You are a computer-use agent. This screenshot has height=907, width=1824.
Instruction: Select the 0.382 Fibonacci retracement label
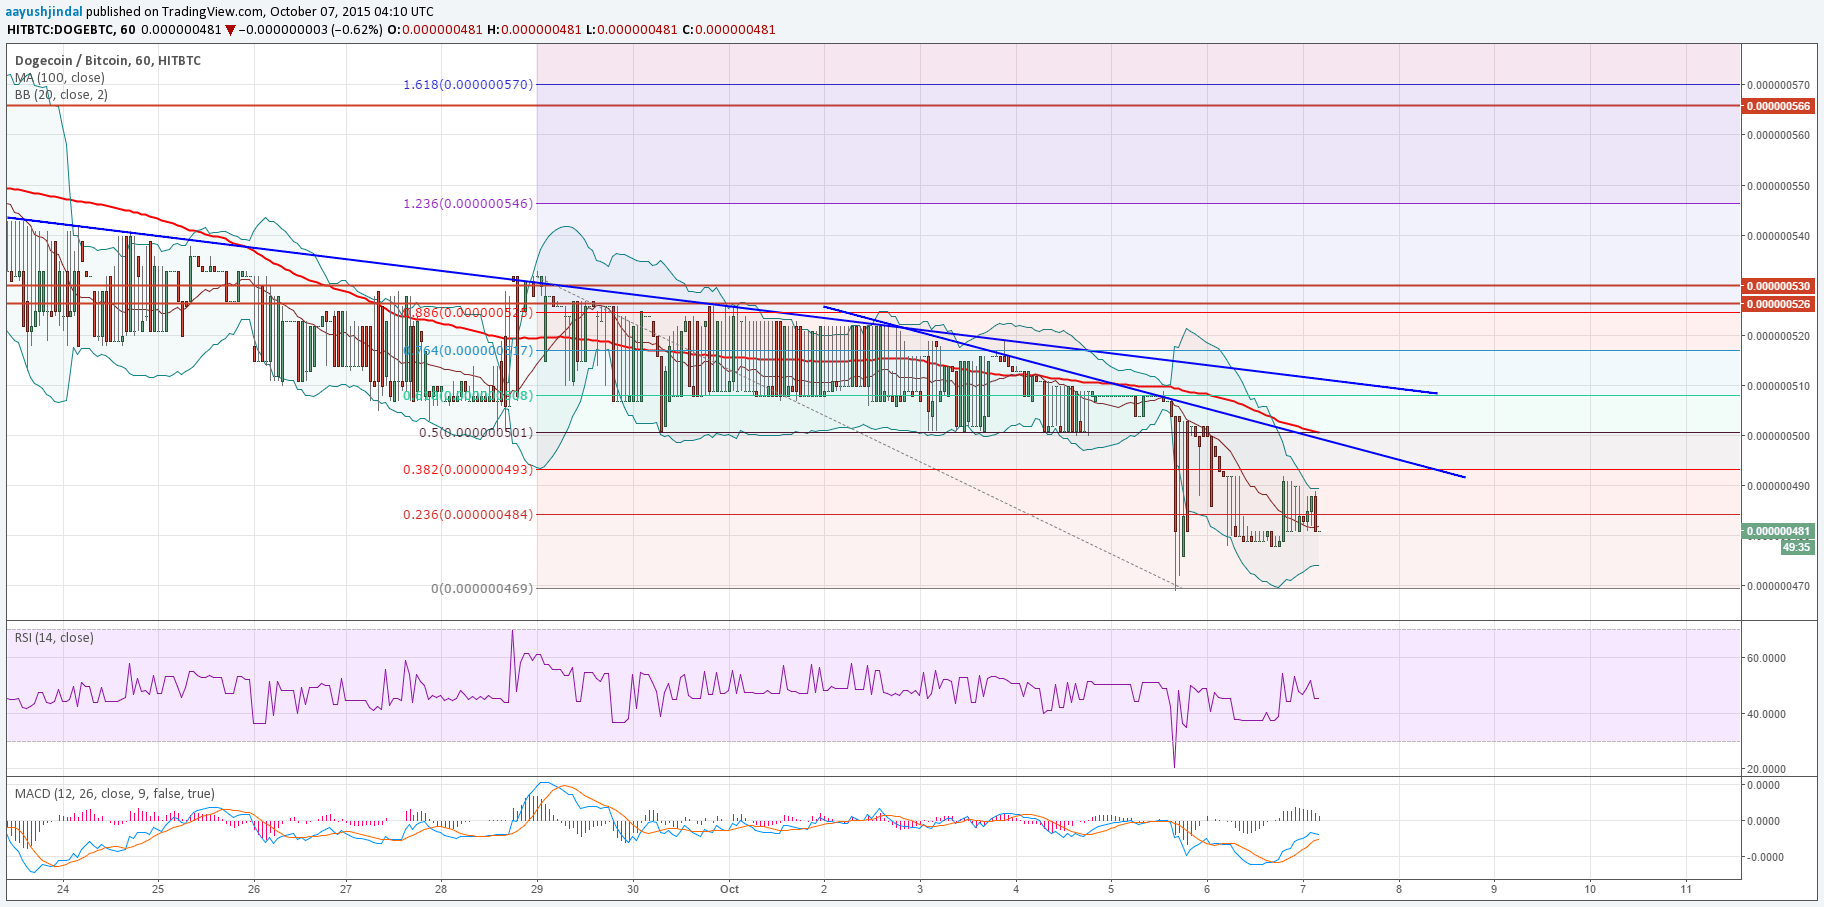coord(468,469)
